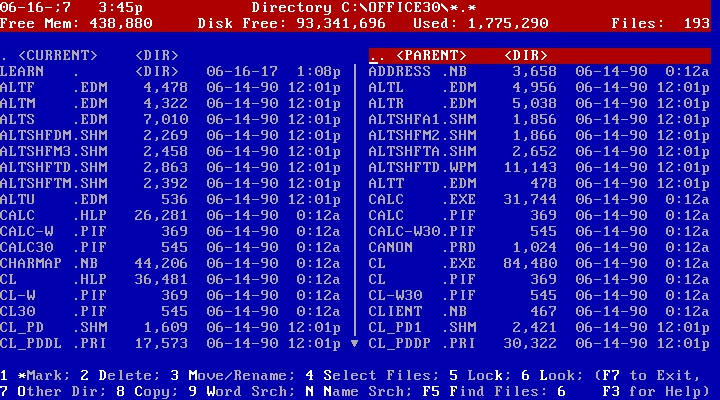The height and width of the screenshot is (400, 720).
Task: Select file CALC.EXE
Action: pyautogui.click(x=540, y=200)
